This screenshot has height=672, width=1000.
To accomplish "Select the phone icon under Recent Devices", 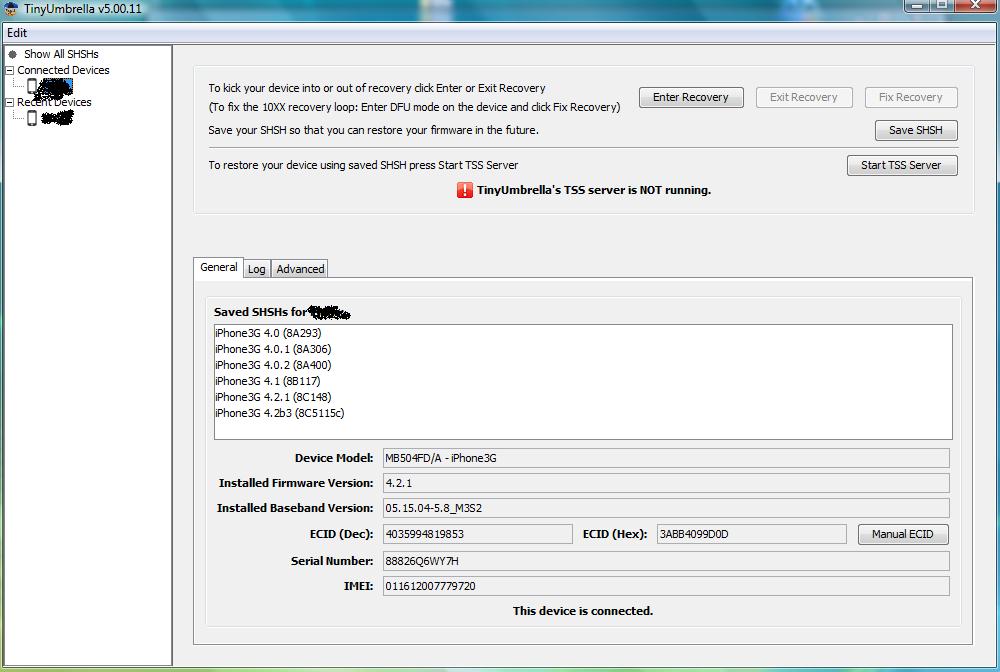I will pos(32,118).
